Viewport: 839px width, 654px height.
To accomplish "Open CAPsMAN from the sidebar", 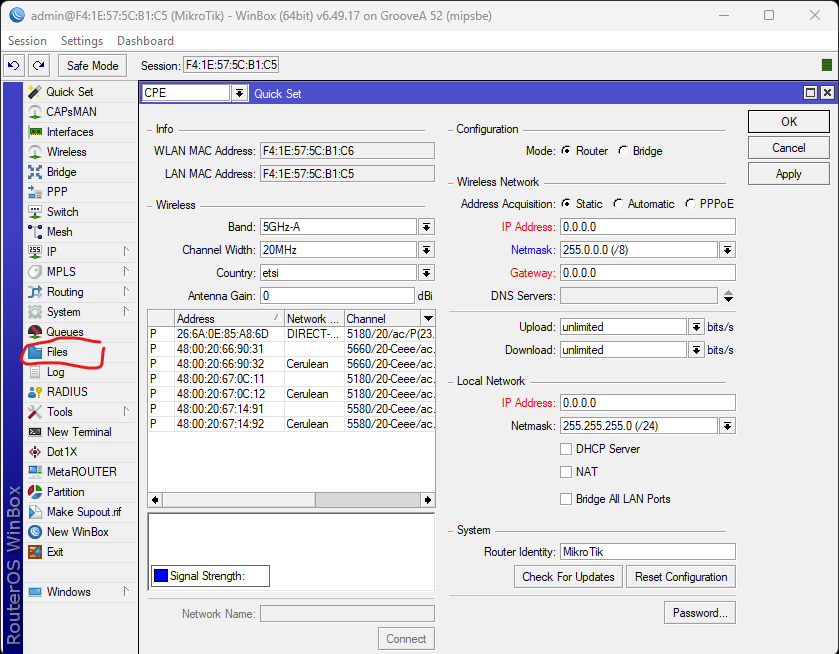I will point(71,112).
